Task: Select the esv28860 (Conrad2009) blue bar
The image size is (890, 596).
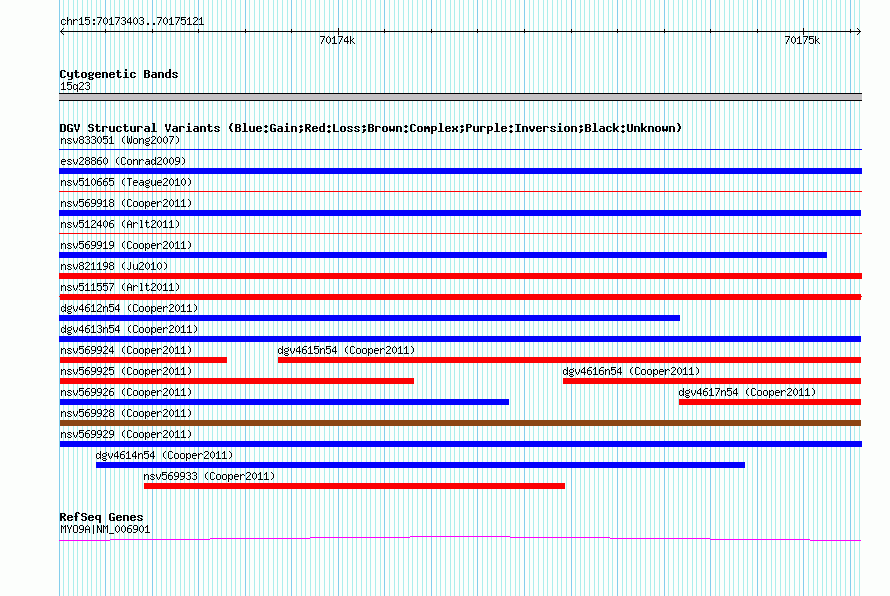Action: point(460,171)
